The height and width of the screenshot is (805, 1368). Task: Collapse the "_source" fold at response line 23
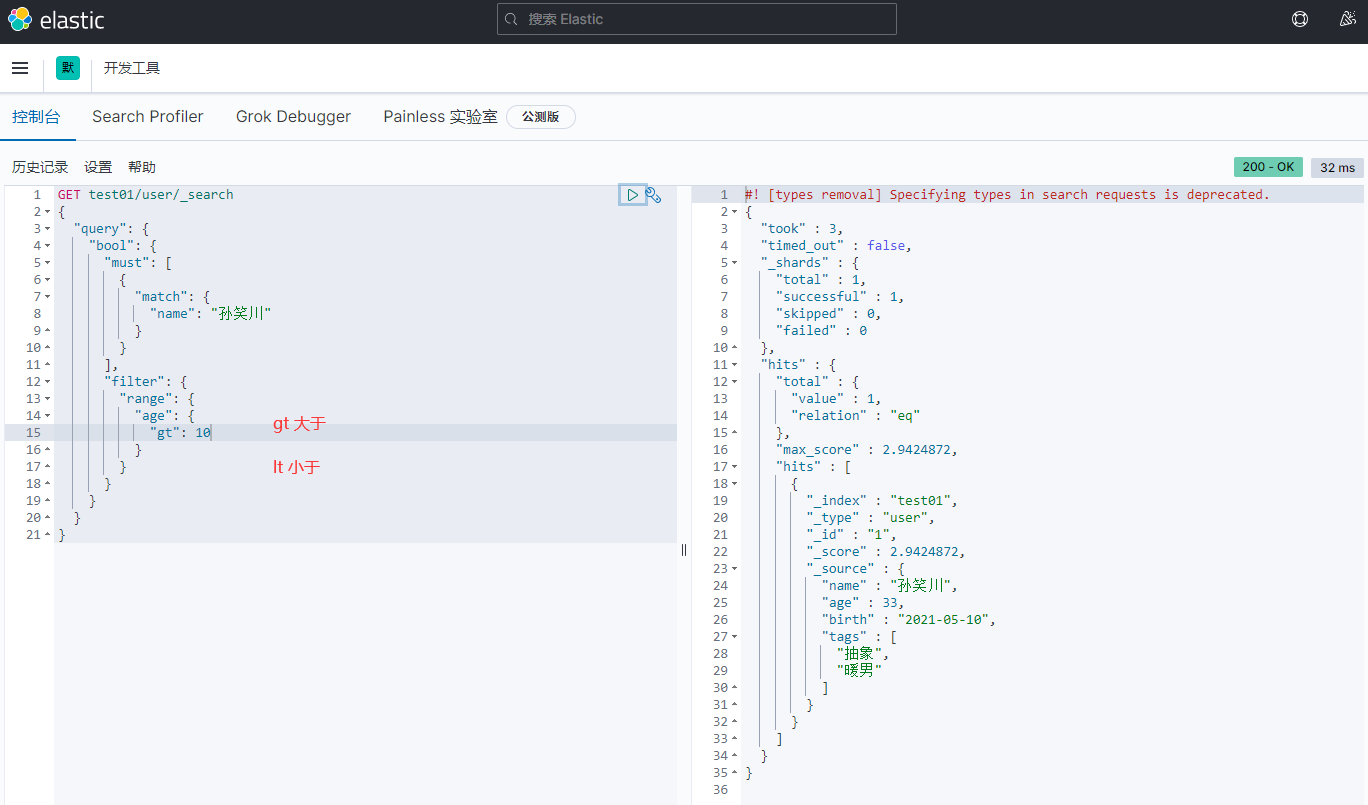[735, 569]
